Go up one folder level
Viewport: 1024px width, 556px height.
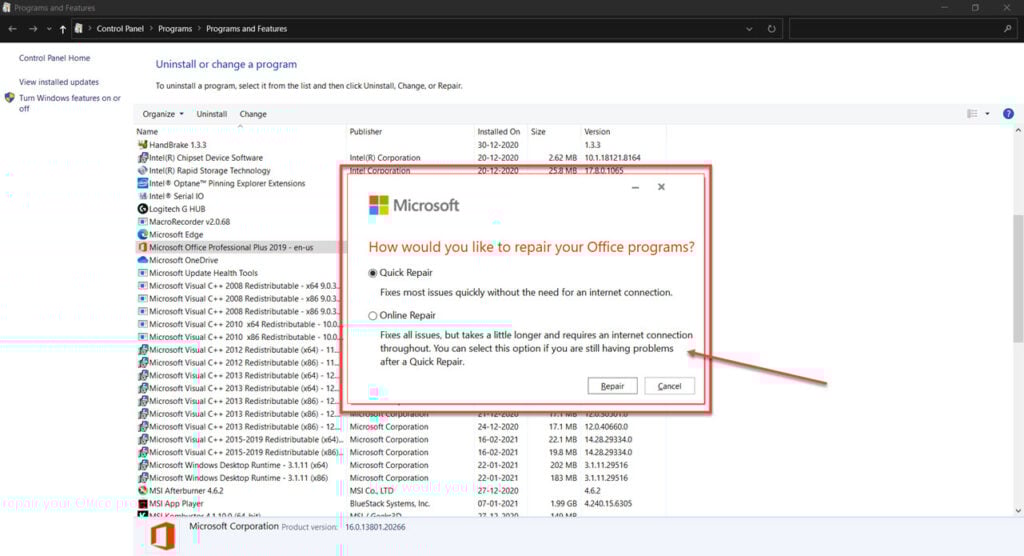tap(63, 29)
